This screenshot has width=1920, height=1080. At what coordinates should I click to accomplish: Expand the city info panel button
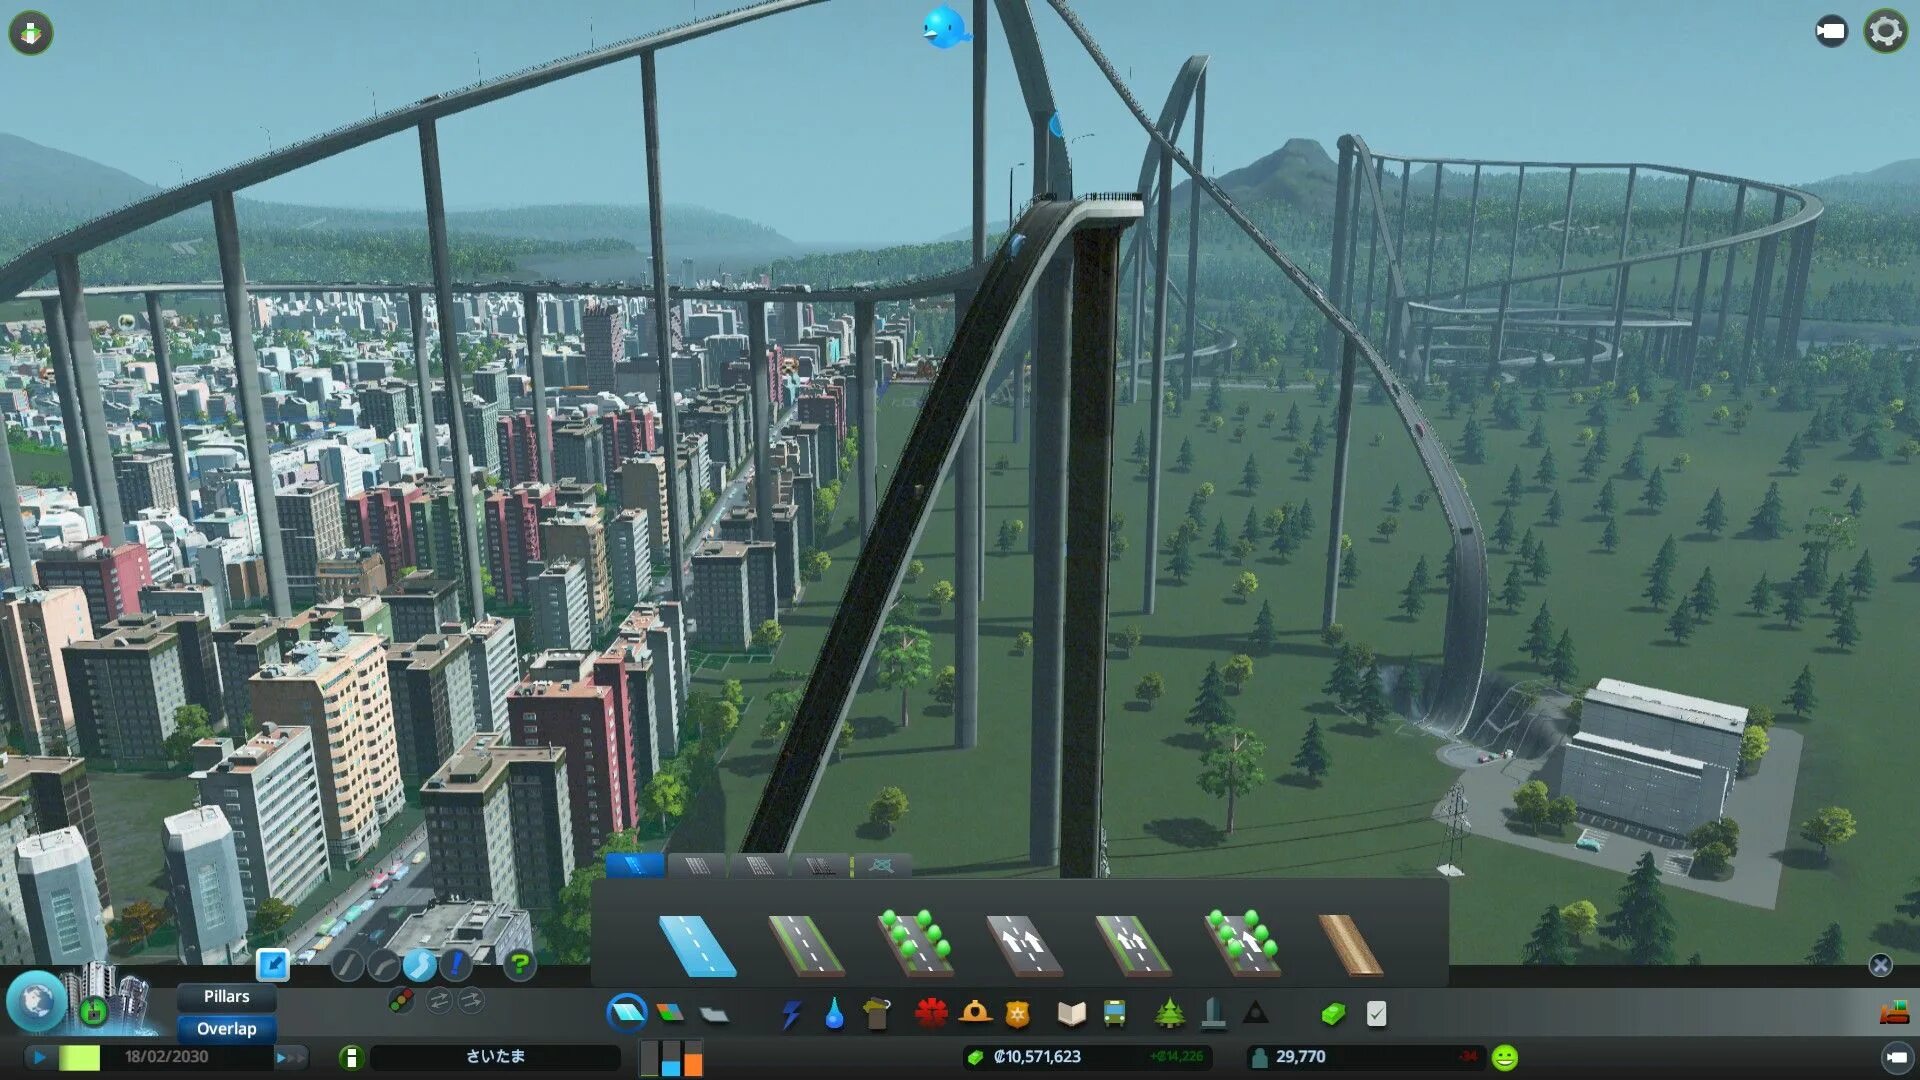pyautogui.click(x=351, y=1058)
